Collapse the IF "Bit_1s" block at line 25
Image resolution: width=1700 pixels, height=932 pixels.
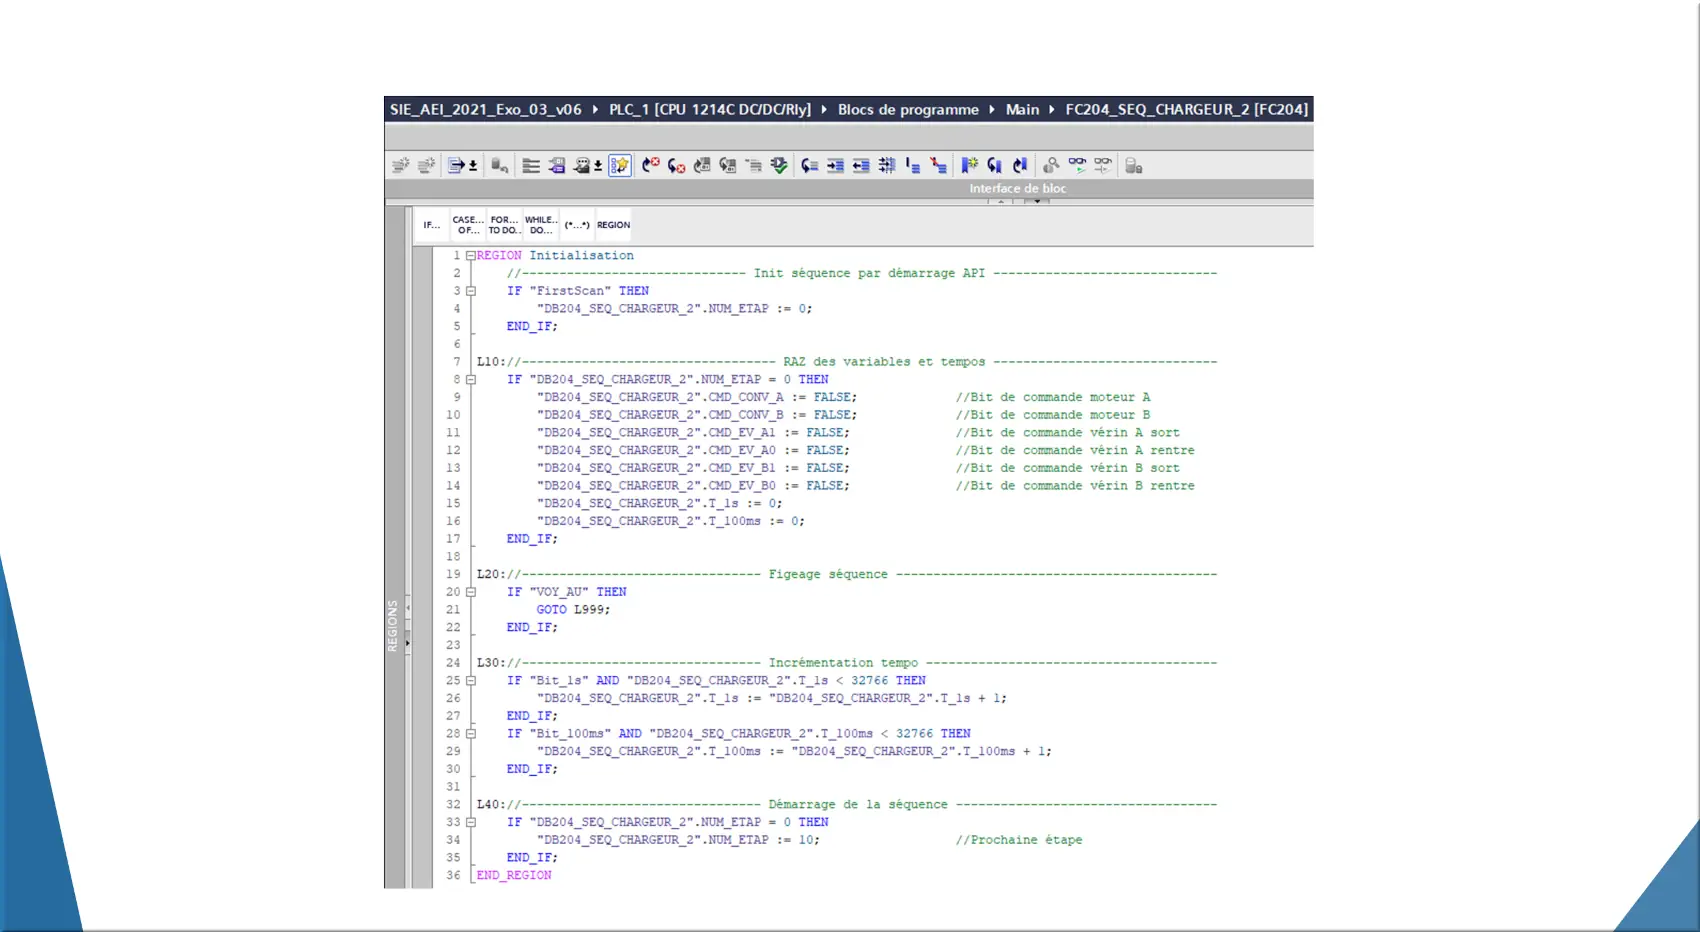click(470, 681)
